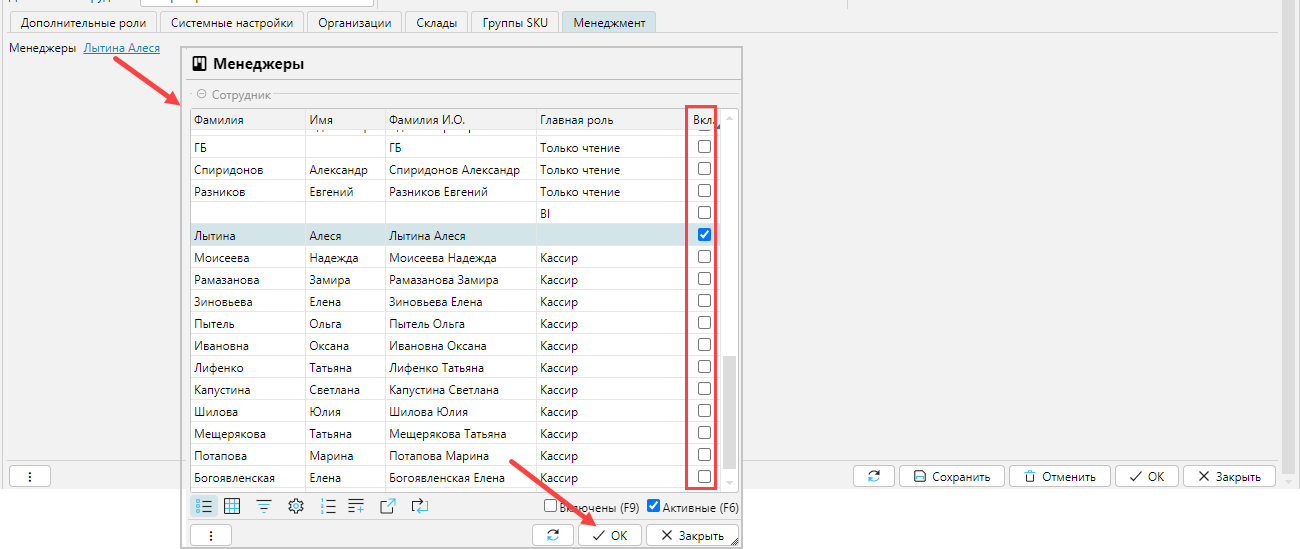Click the Лытина Алеся manager link
Screen dimensions: 1300x549
pyautogui.click(x=121, y=47)
